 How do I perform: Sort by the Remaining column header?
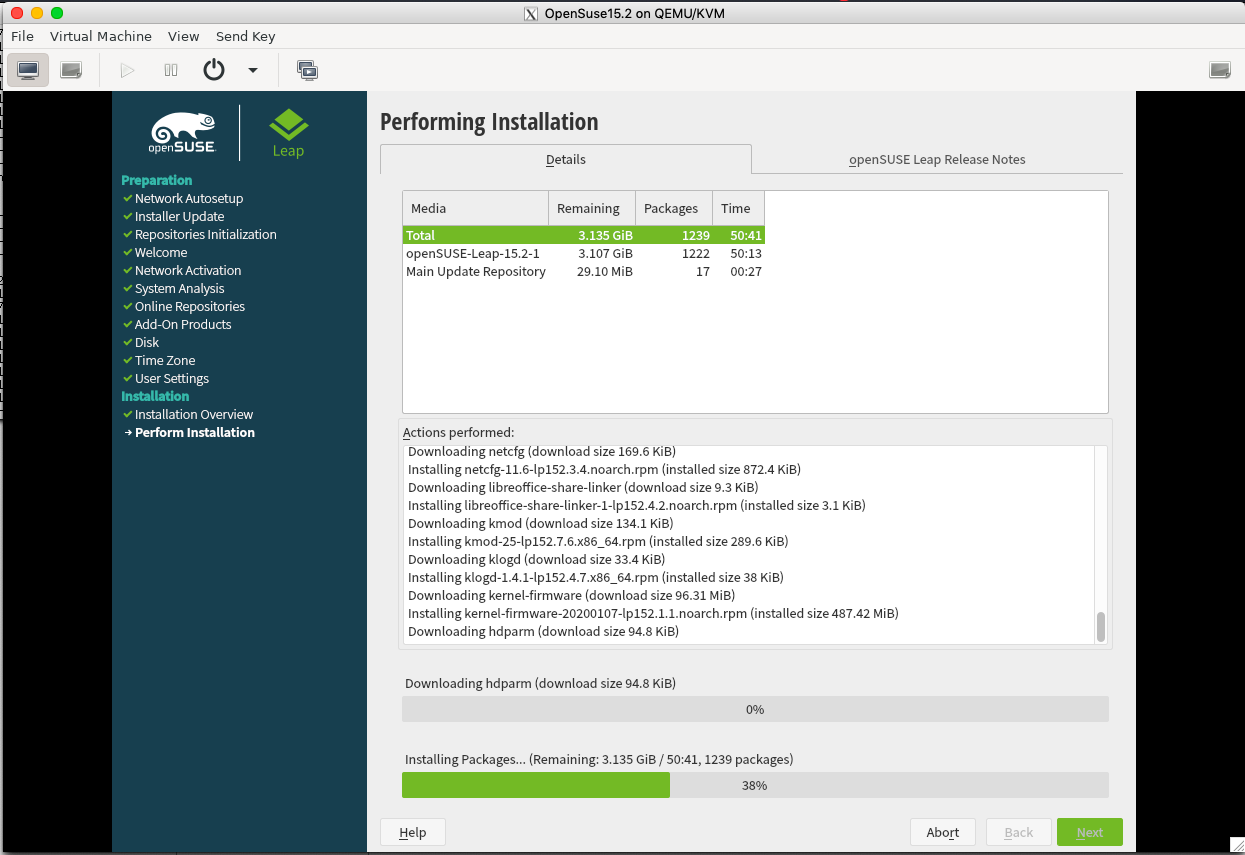[592, 208]
